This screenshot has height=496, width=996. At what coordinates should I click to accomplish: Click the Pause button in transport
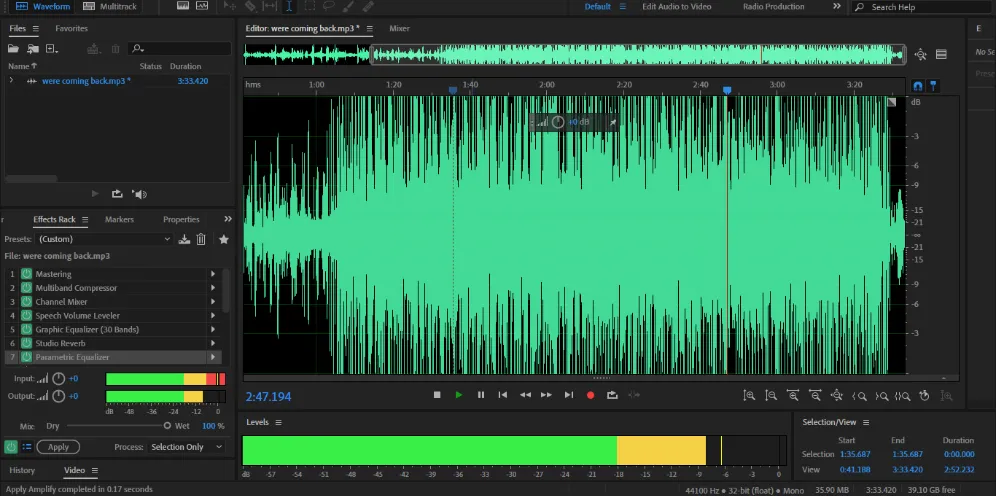point(481,395)
